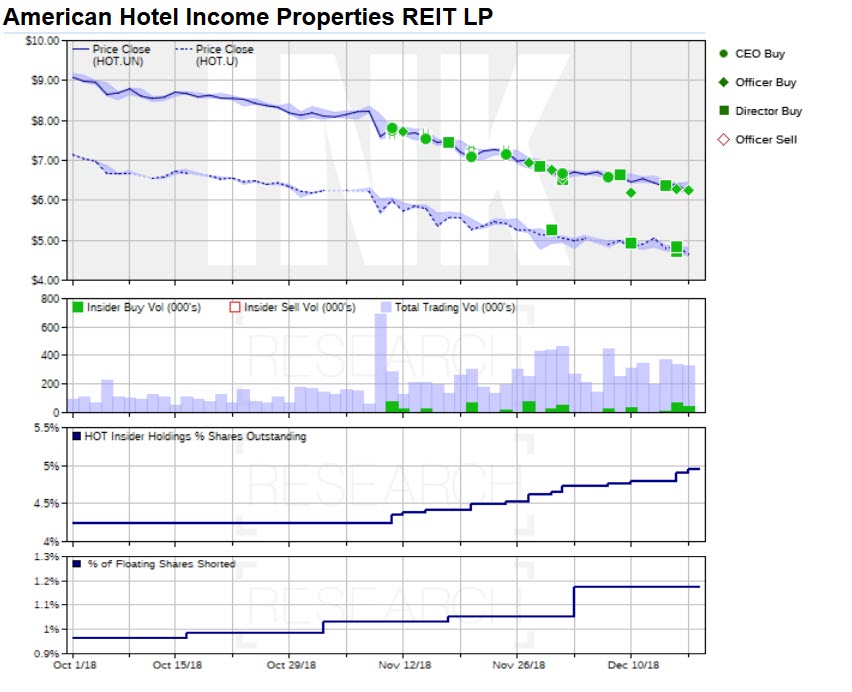
Task: Click the Officer Sell legend hollow diamond
Action: pyautogui.click(x=723, y=140)
